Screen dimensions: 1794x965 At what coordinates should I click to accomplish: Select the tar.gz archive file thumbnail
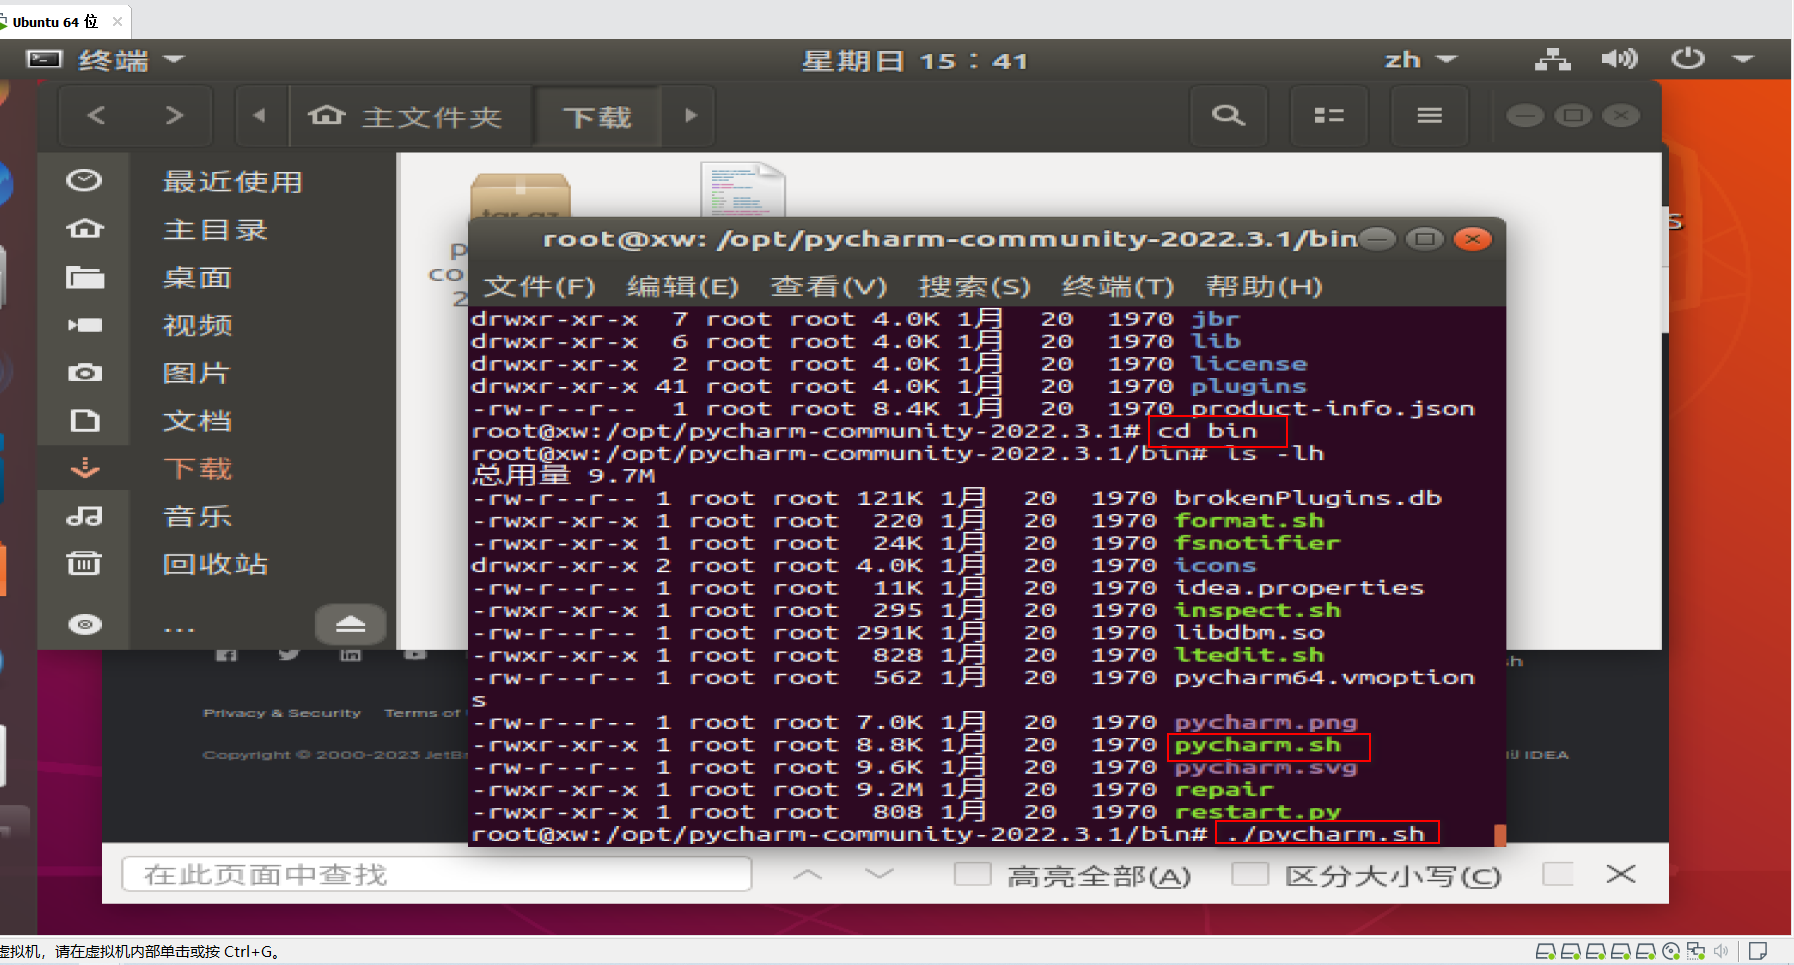click(520, 195)
